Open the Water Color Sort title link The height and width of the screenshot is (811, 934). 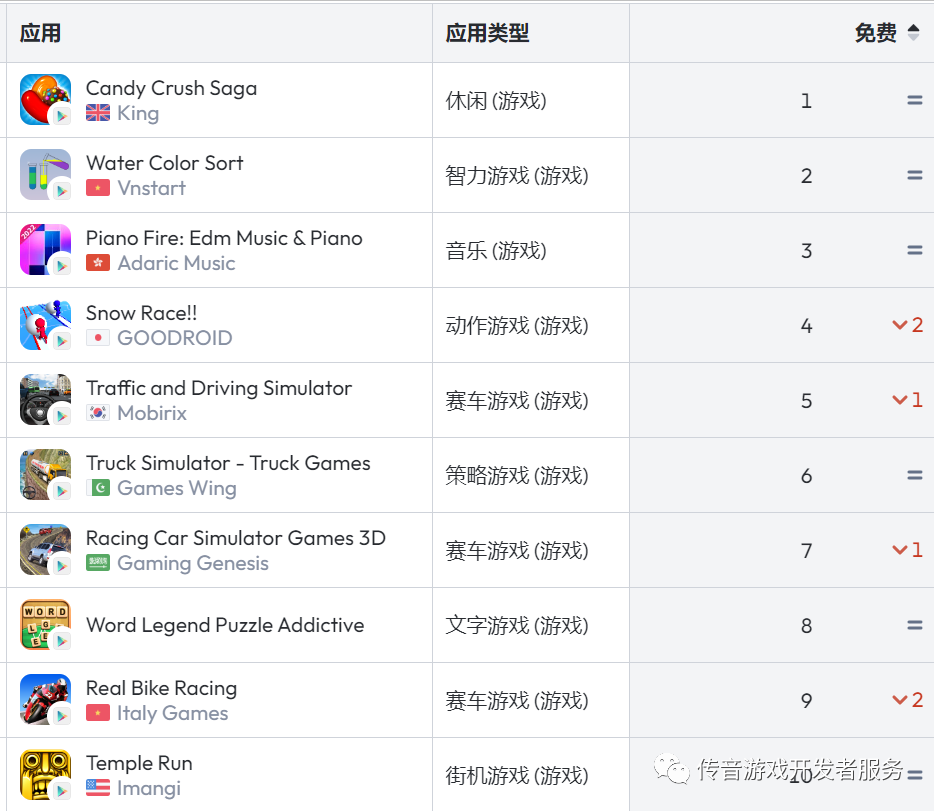[165, 163]
